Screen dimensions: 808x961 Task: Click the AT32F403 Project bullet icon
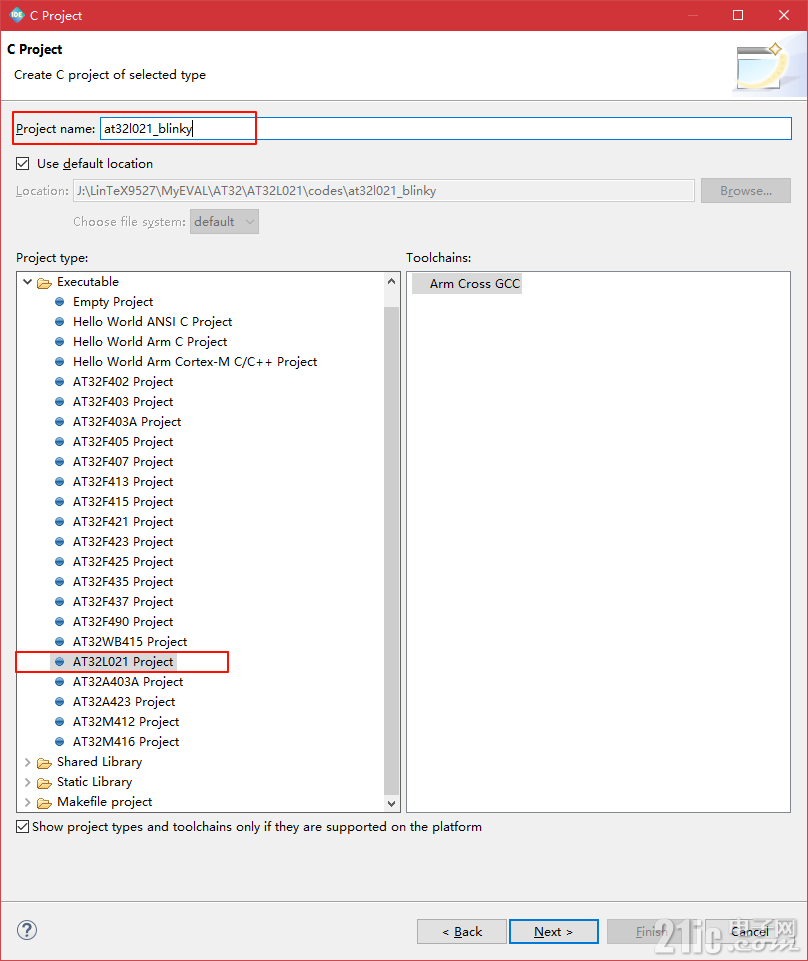tap(59, 401)
